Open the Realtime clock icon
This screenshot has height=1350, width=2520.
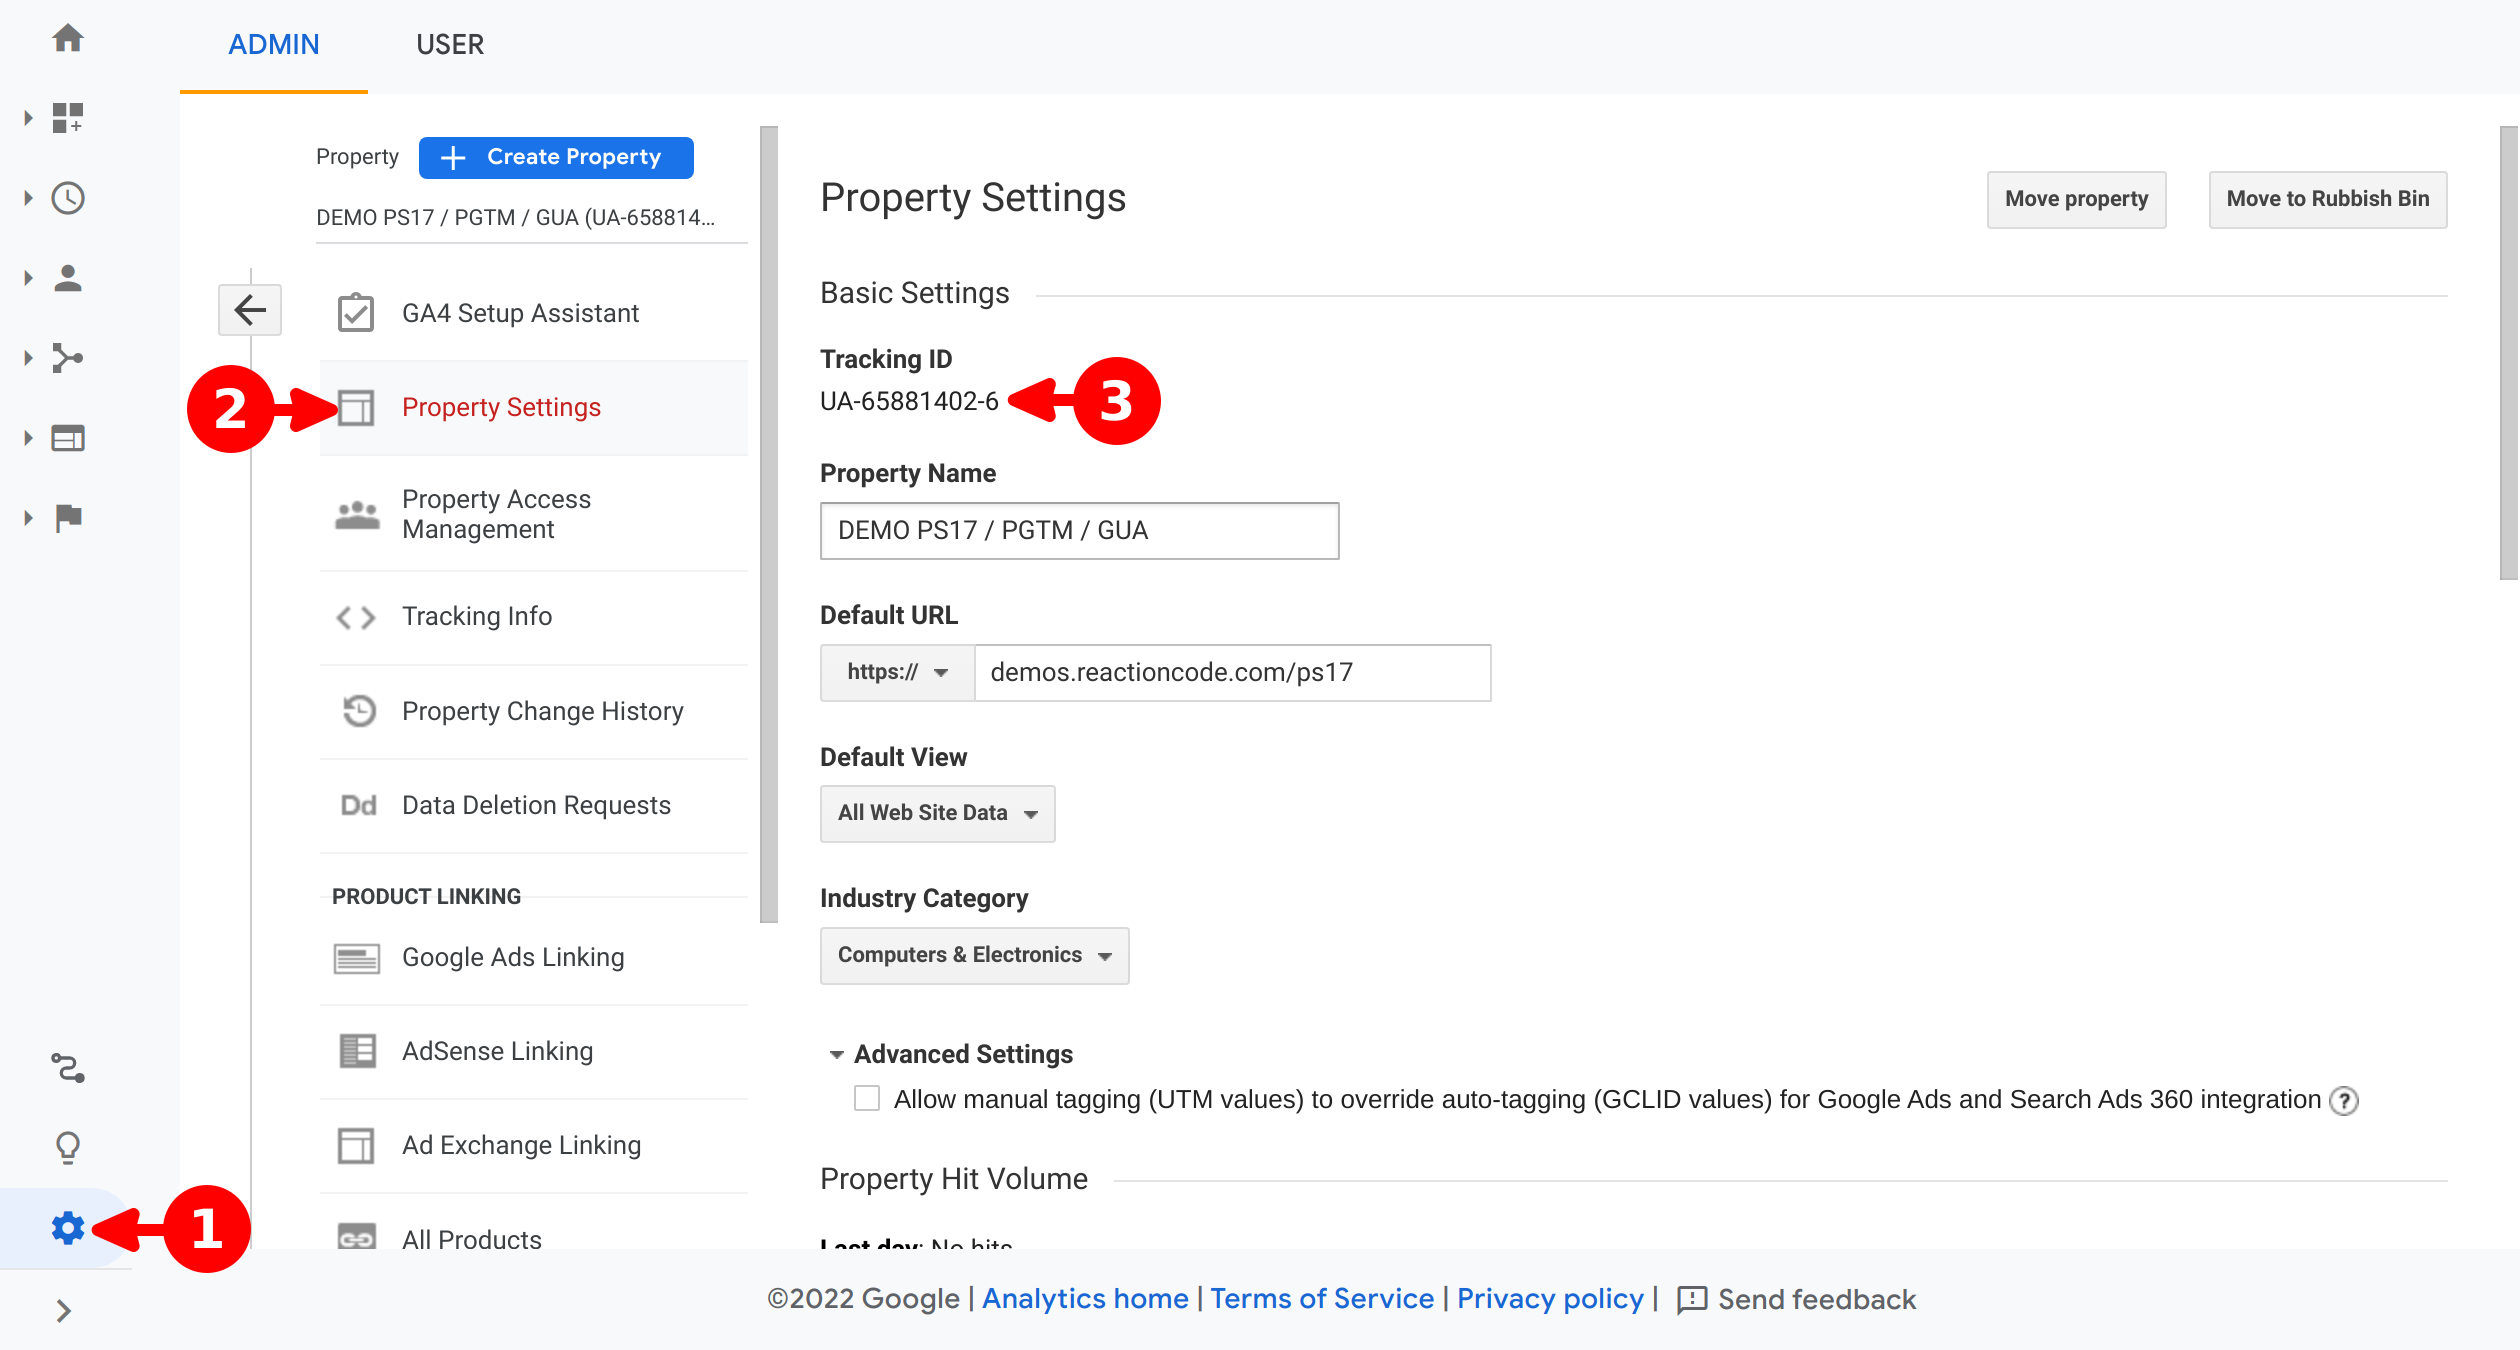(68, 198)
